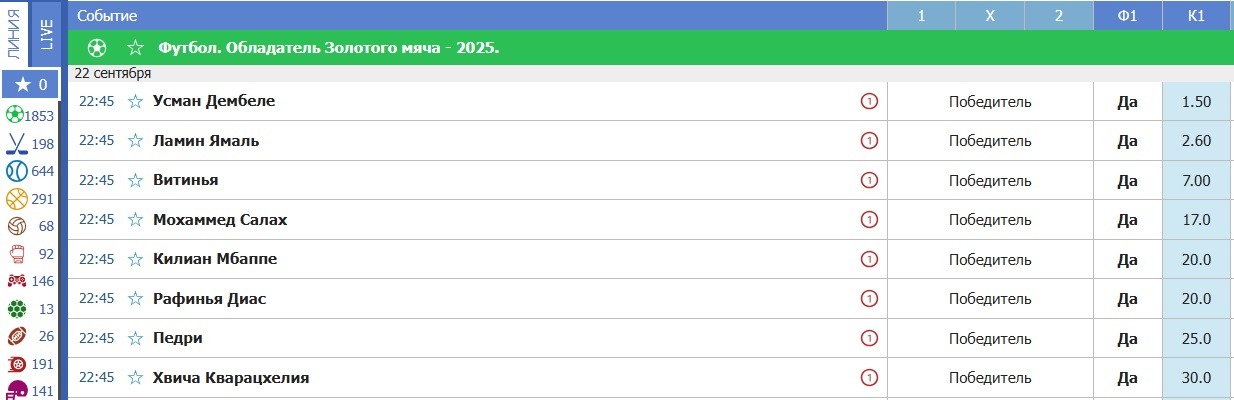Click the 20.0 odds cell for Рафинья Диас

(x=1196, y=299)
